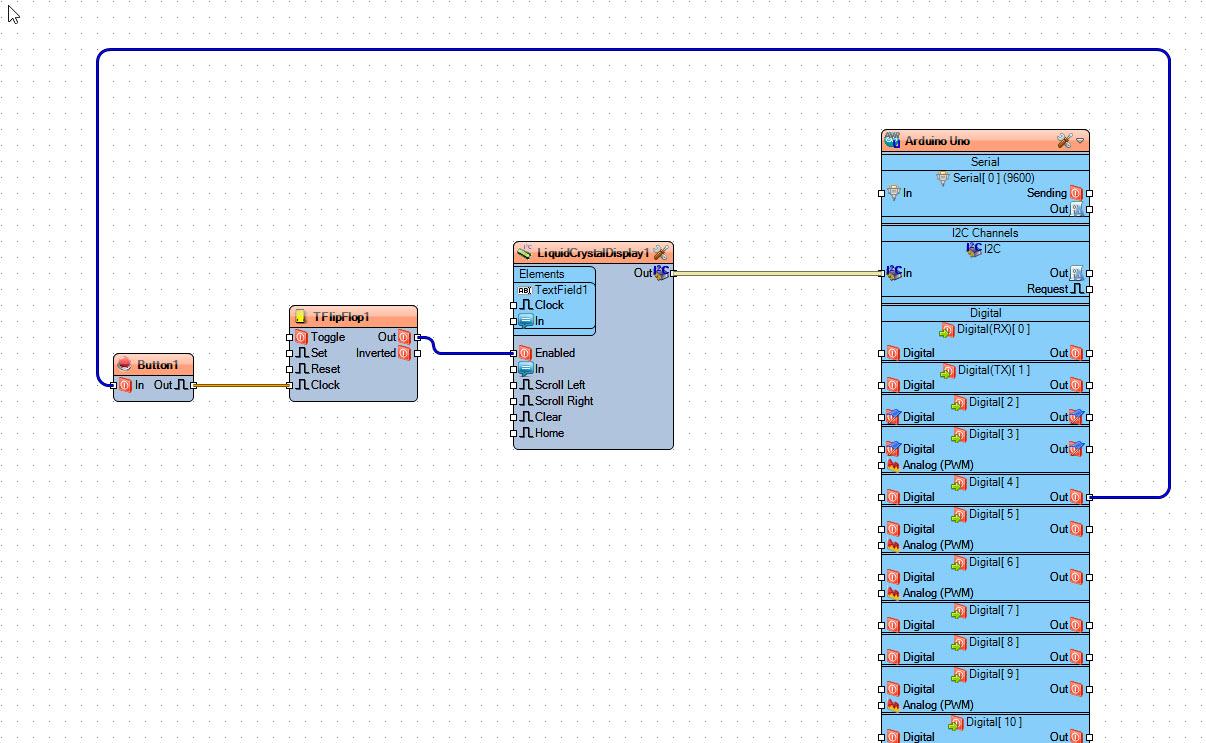This screenshot has height=743, width=1206.
Task: Click the Digital[3] channel icon
Action: tap(960, 435)
